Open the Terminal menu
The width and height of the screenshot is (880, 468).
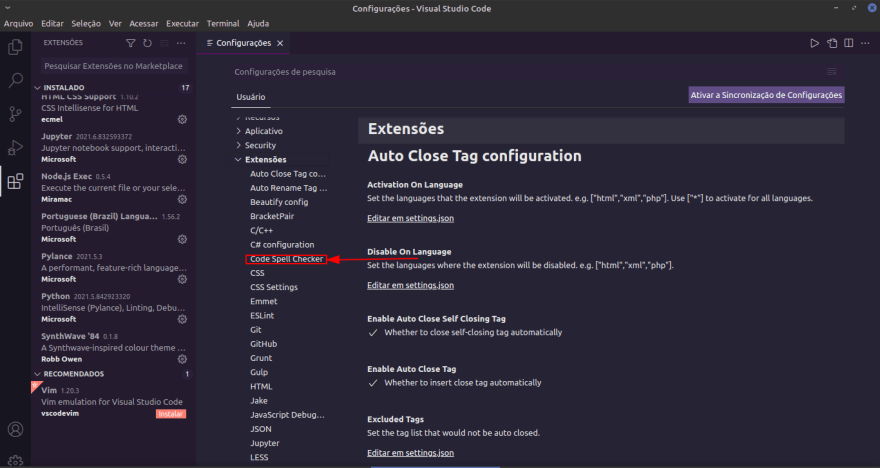point(223,24)
